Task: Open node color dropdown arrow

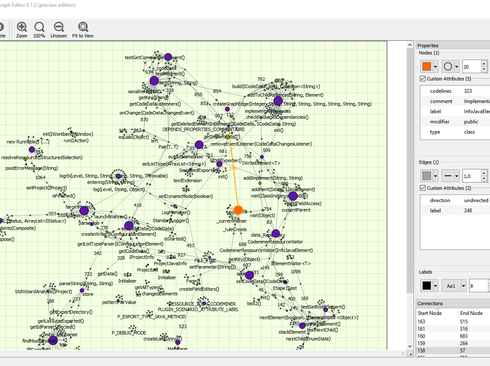Action: point(435,67)
